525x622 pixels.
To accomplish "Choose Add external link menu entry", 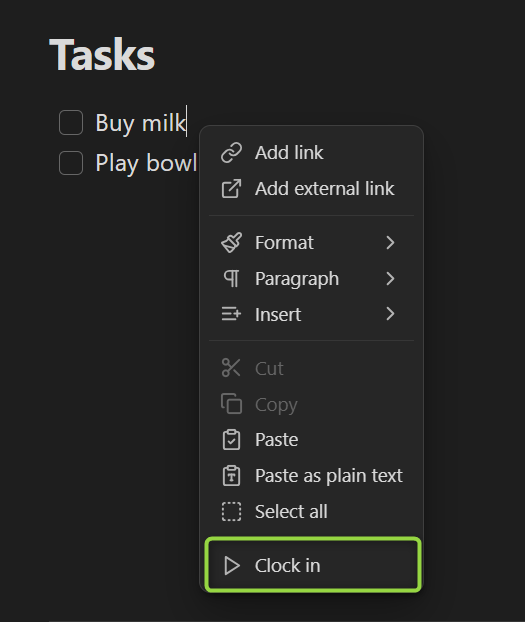I will (x=312, y=188).
